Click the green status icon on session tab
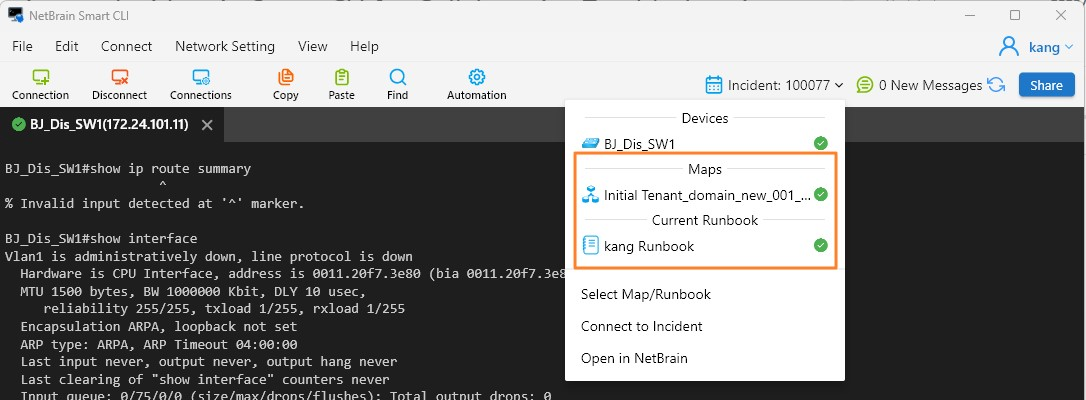Image resolution: width=1086 pixels, height=400 pixels. tap(19, 125)
